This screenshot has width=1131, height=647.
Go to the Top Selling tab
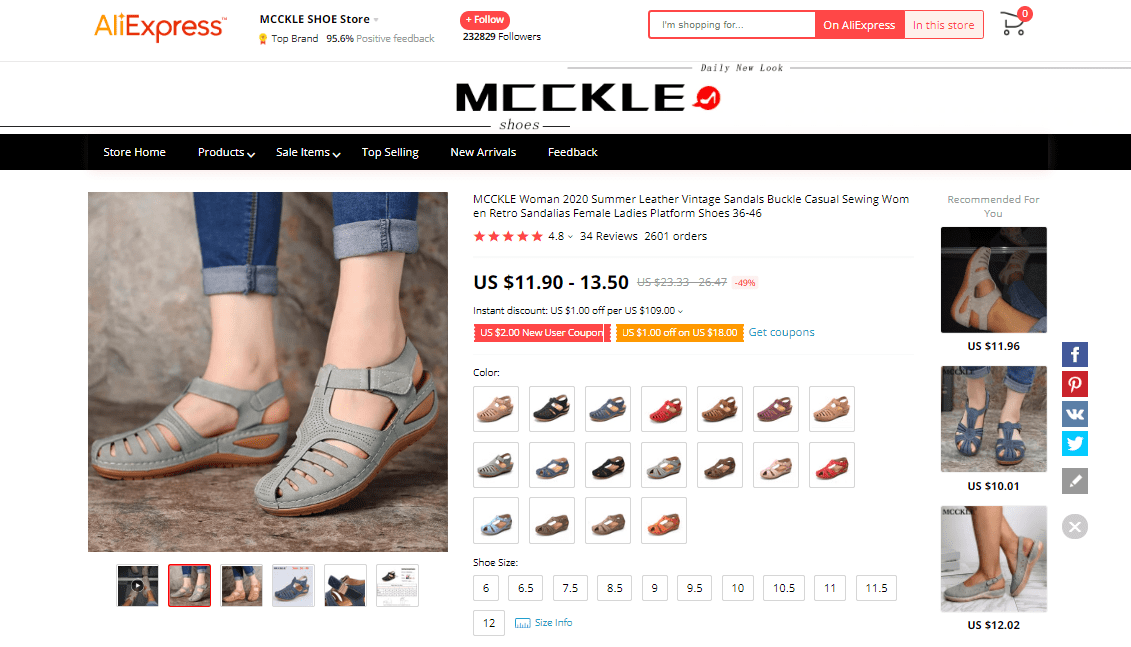click(x=390, y=152)
